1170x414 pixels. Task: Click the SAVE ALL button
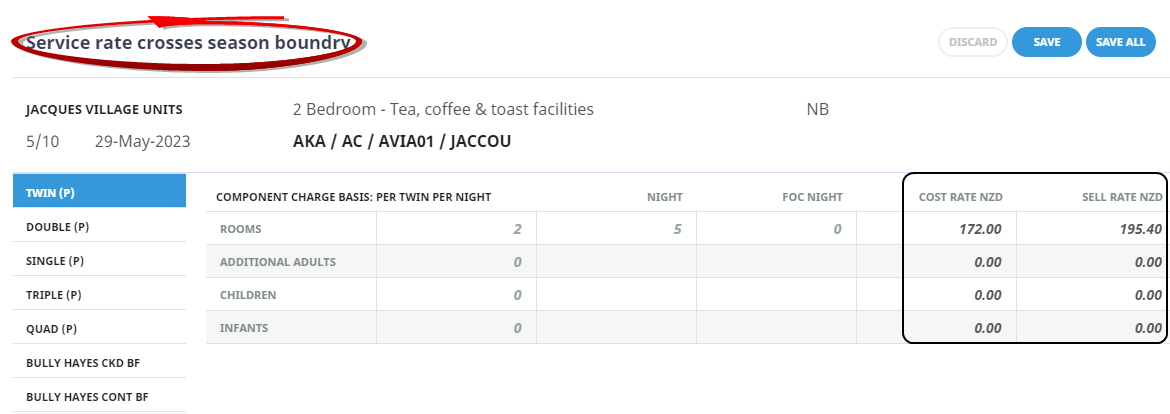(1120, 42)
